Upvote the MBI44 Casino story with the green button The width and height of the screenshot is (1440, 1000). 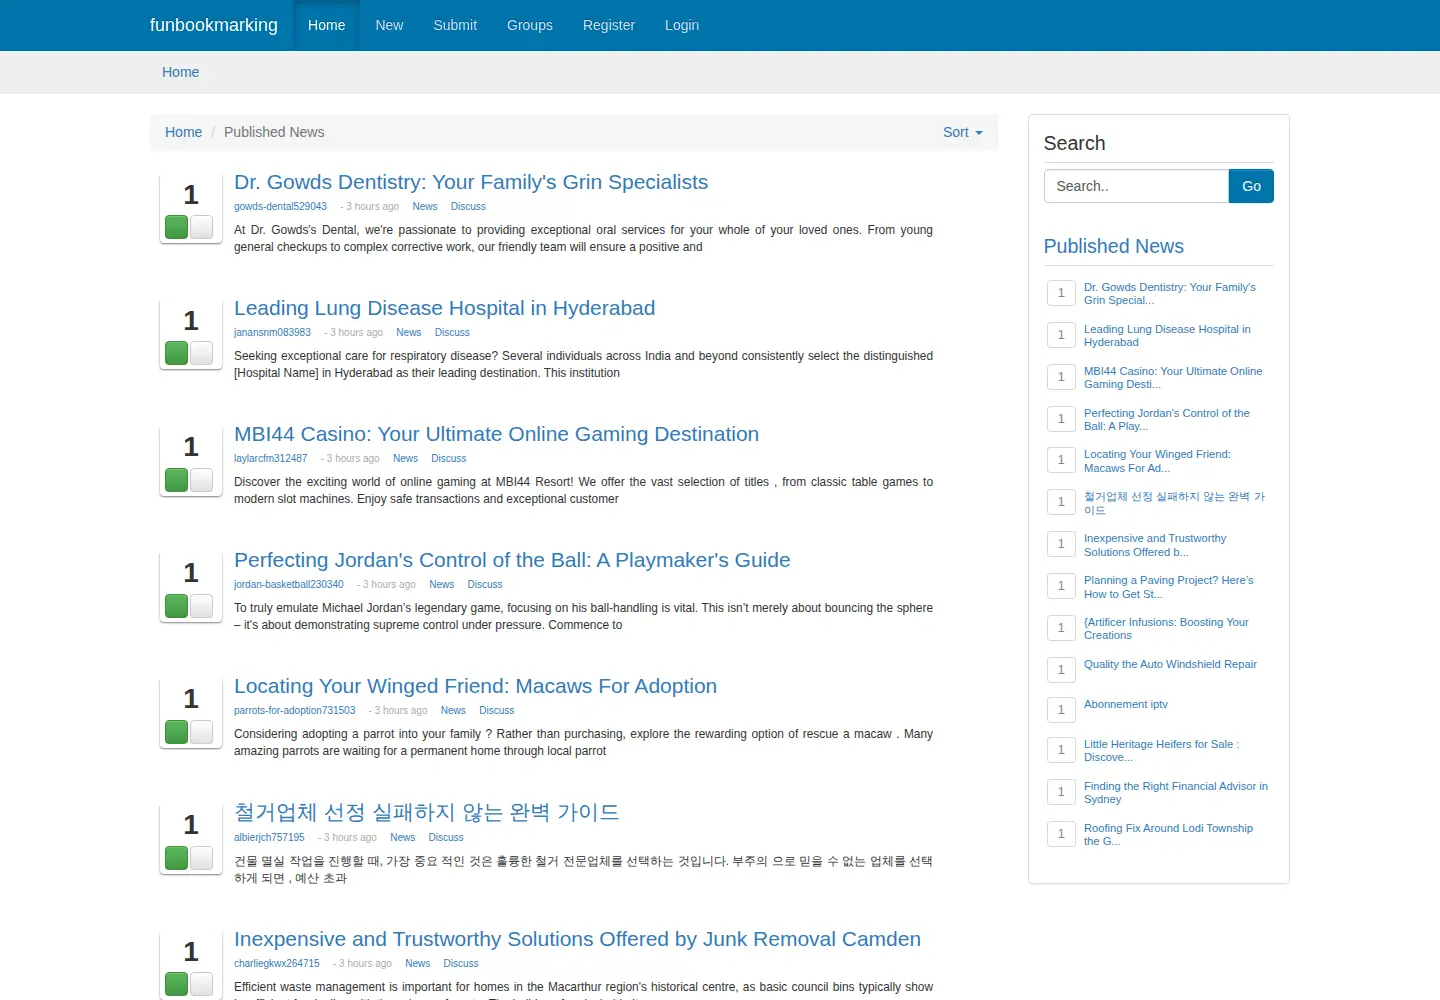177,480
